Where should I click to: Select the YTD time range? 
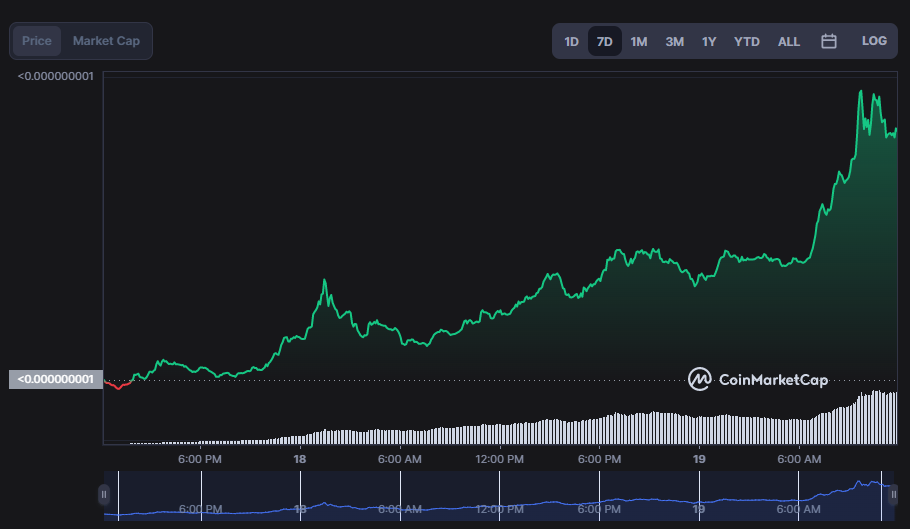click(746, 41)
